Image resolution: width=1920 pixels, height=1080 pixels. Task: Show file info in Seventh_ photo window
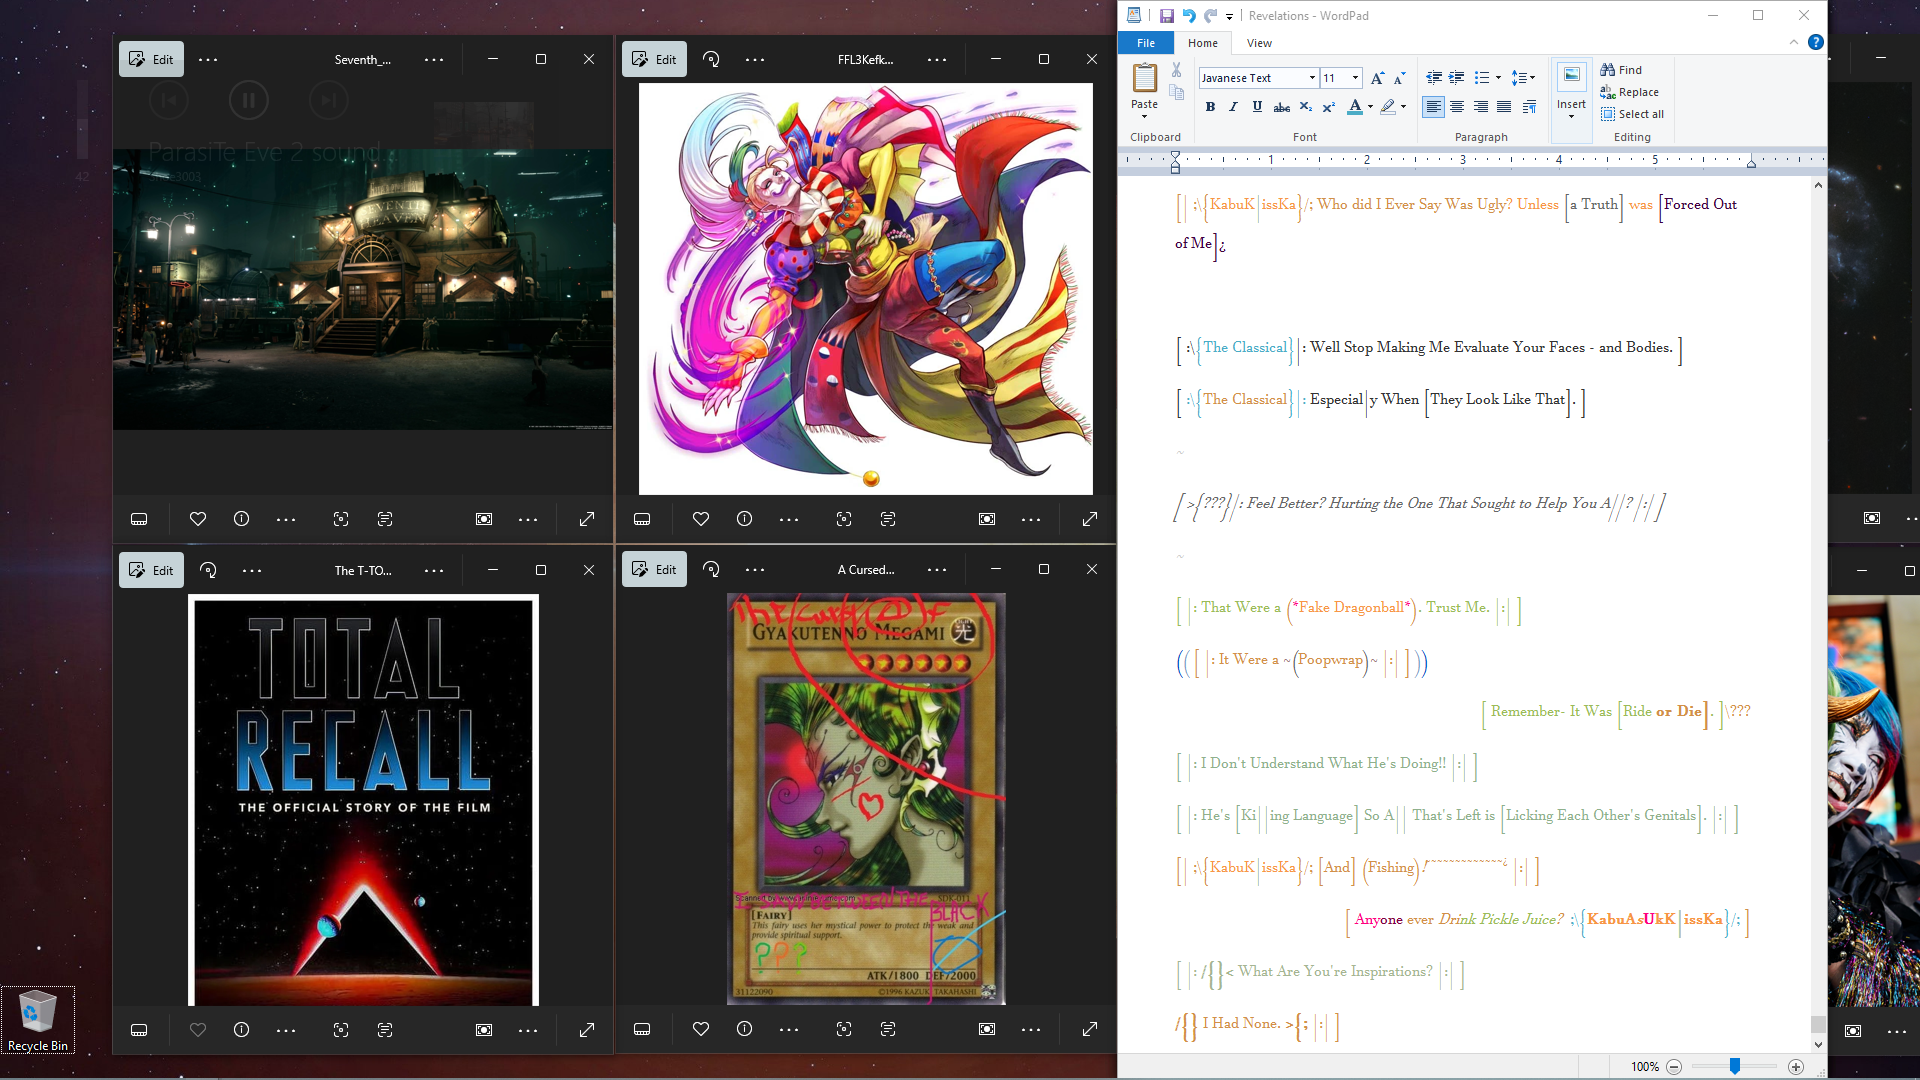point(241,519)
